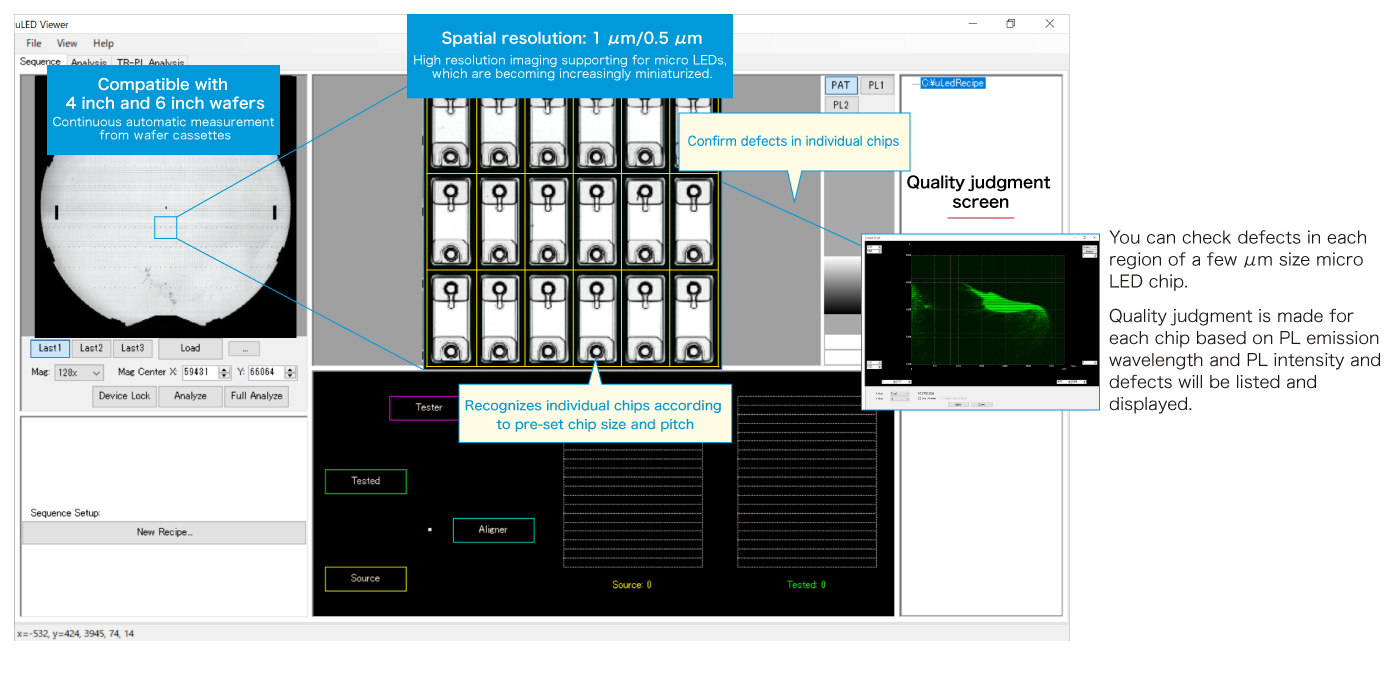Select the PAT image mode

(x=840, y=85)
